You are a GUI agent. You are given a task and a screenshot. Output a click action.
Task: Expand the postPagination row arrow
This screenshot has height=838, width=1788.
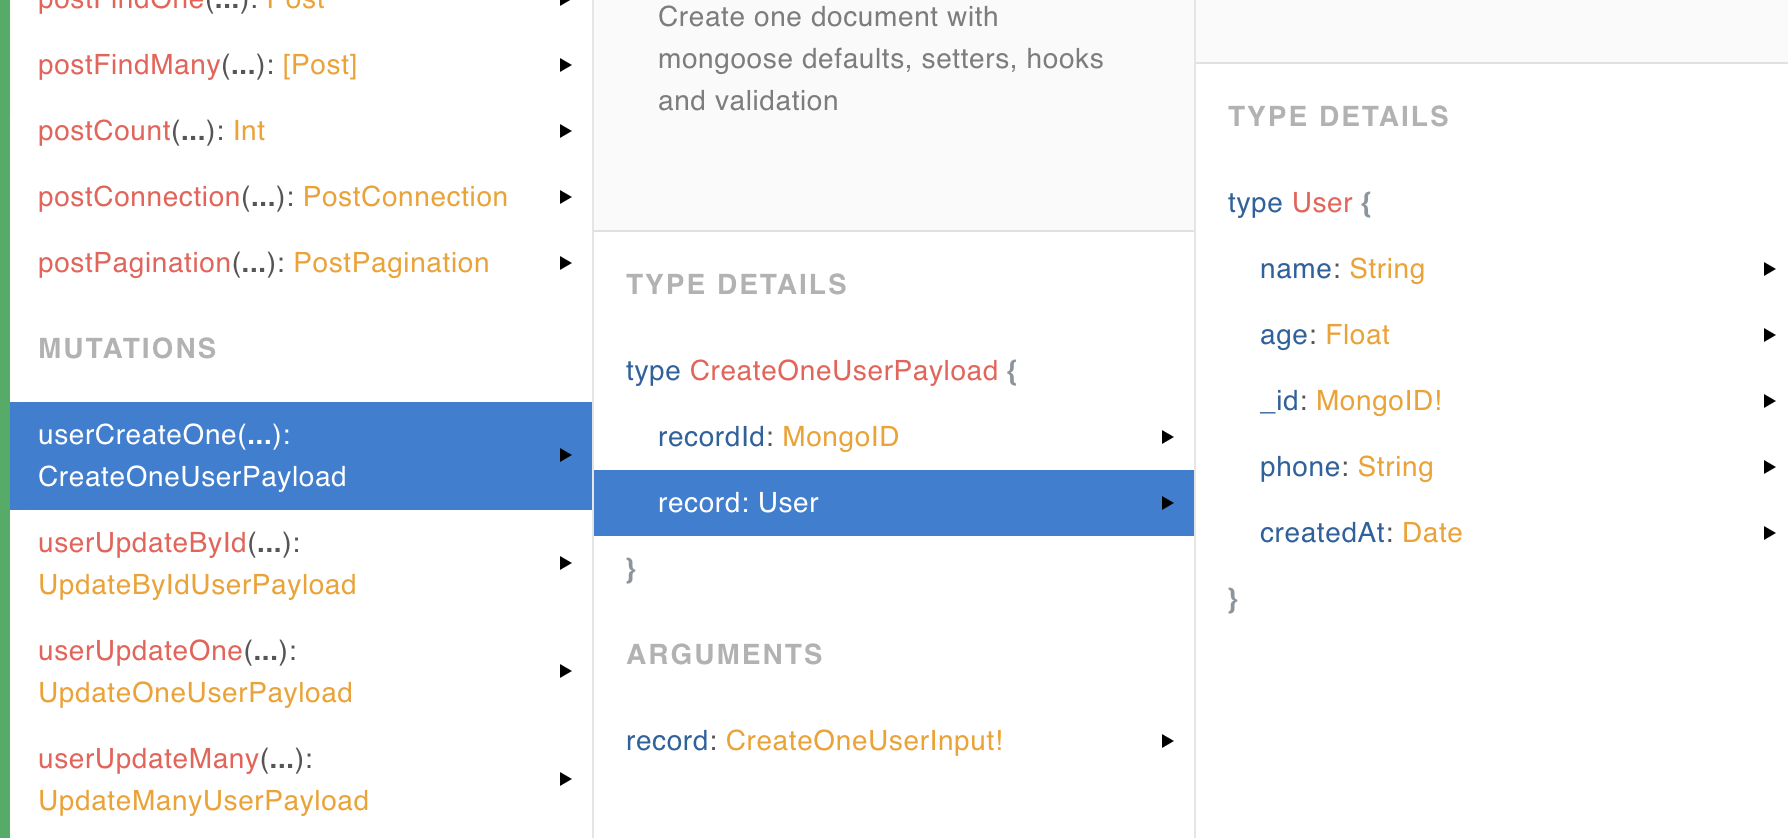566,263
